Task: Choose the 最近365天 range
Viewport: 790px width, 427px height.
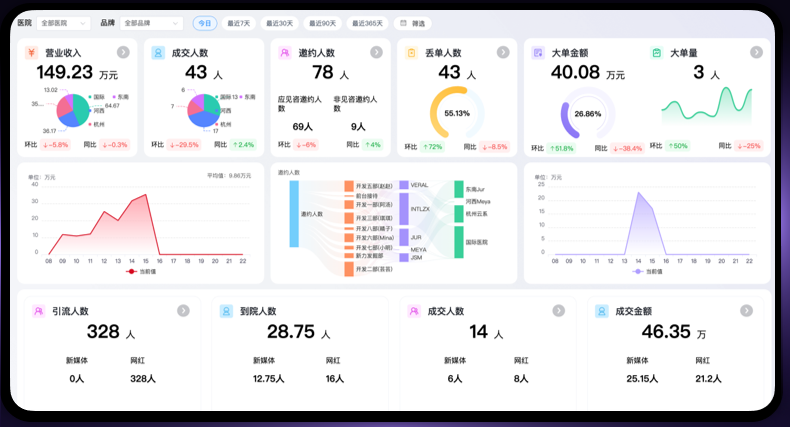Action: click(x=367, y=23)
